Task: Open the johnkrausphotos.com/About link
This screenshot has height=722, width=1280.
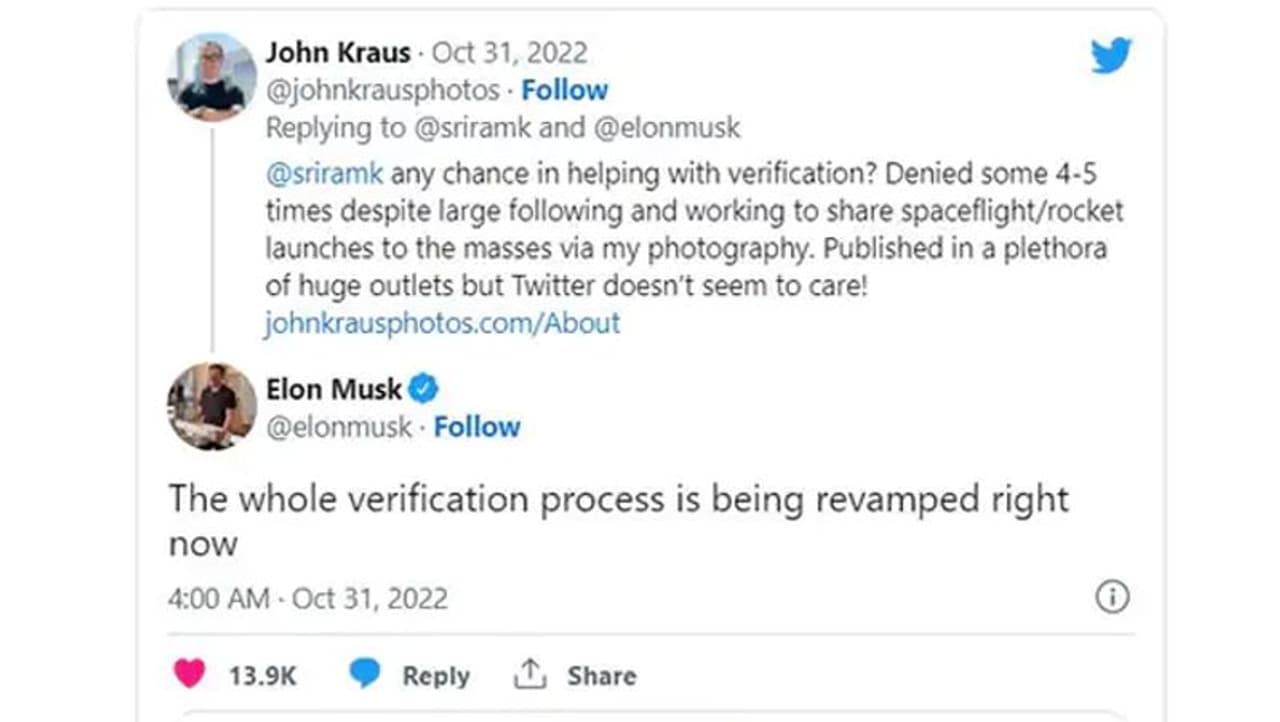Action: tap(442, 323)
